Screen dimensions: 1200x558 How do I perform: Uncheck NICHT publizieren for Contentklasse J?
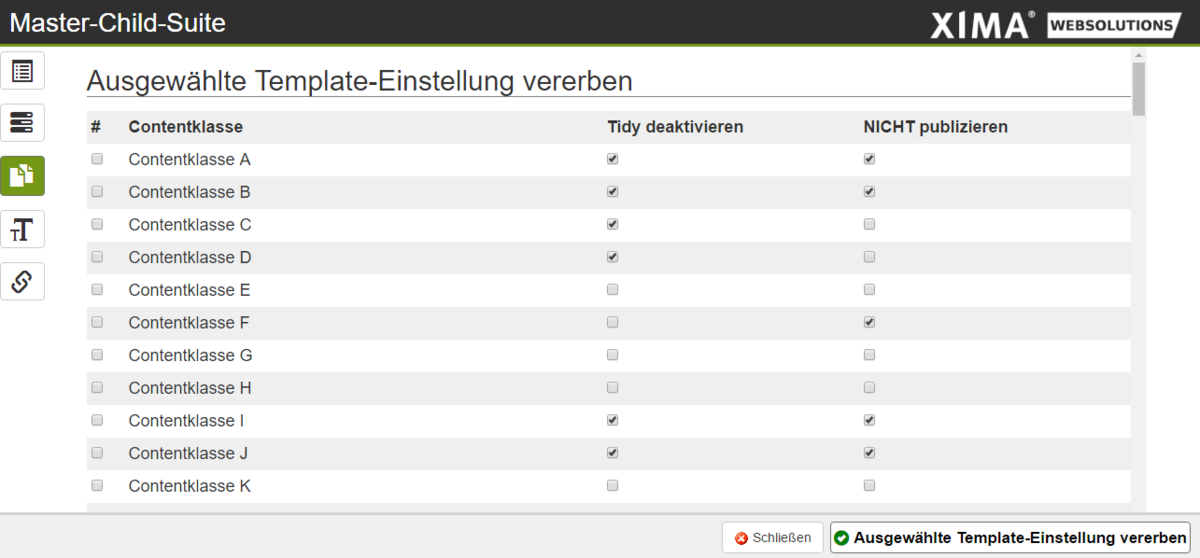click(x=869, y=452)
